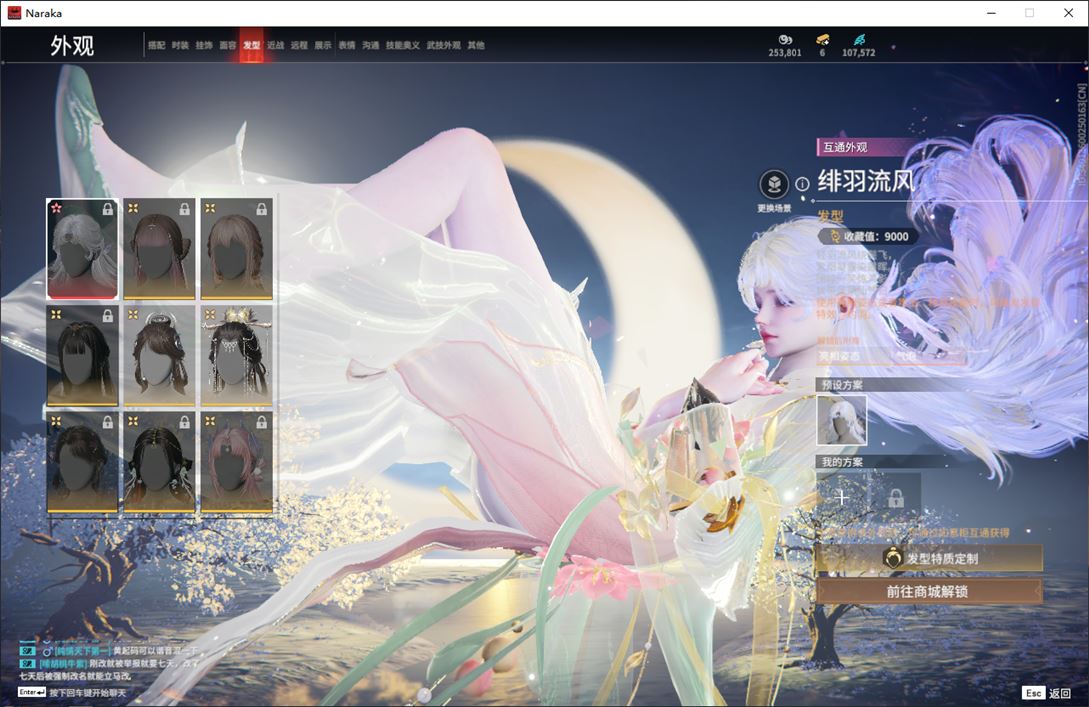Select the locked black hair with gold chain ornament
1089x707 pixels.
[159, 463]
